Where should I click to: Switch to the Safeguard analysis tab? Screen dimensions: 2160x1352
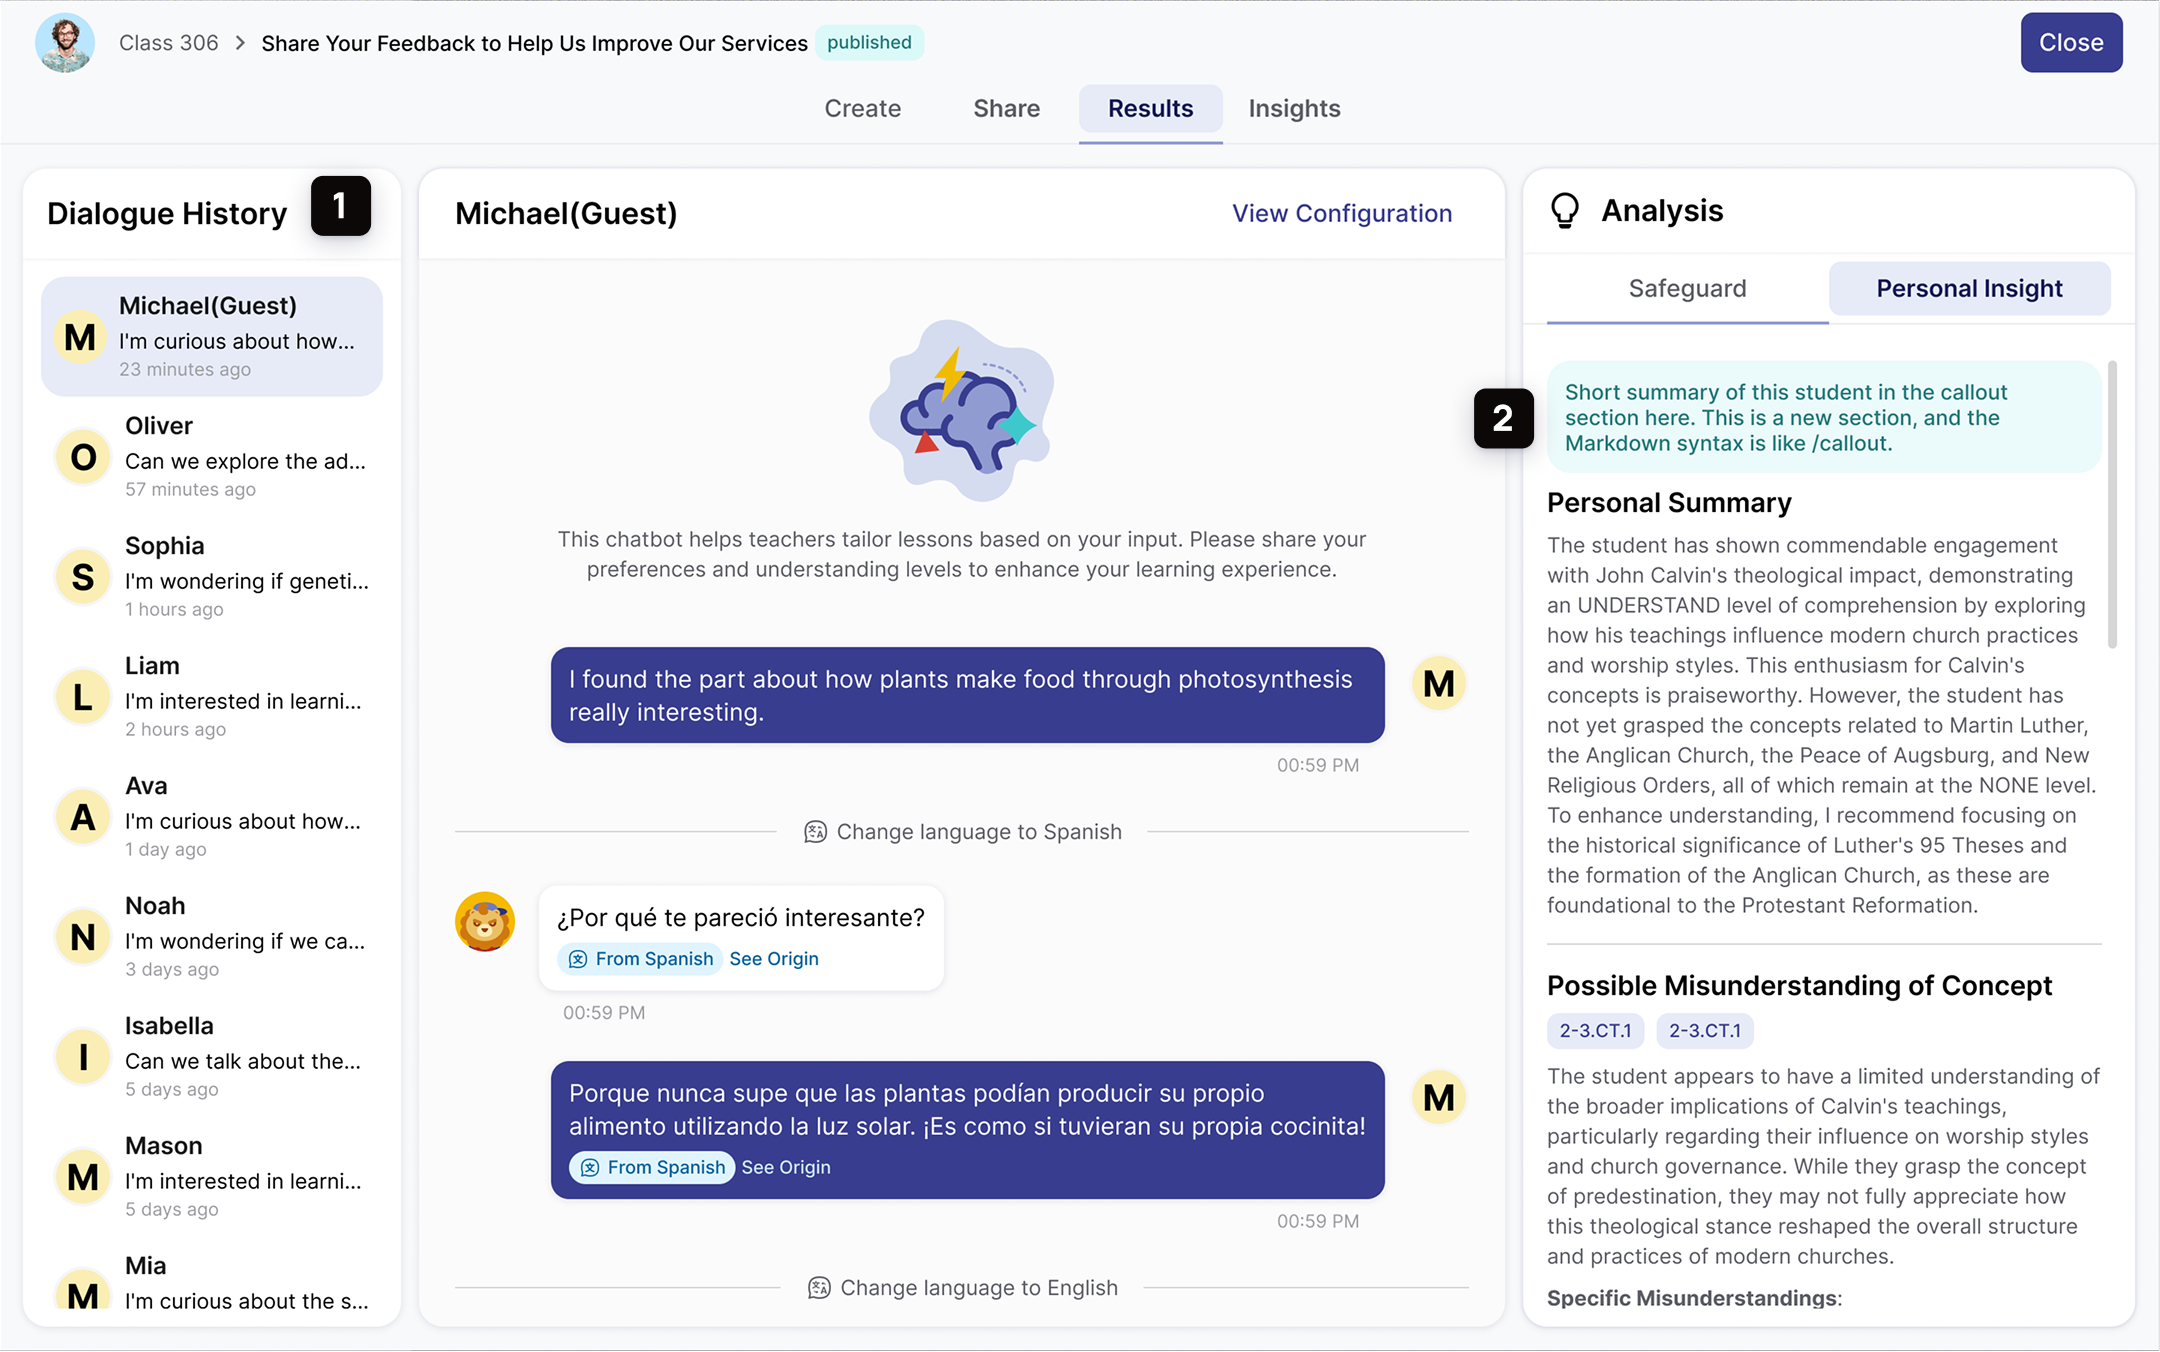(x=1687, y=289)
